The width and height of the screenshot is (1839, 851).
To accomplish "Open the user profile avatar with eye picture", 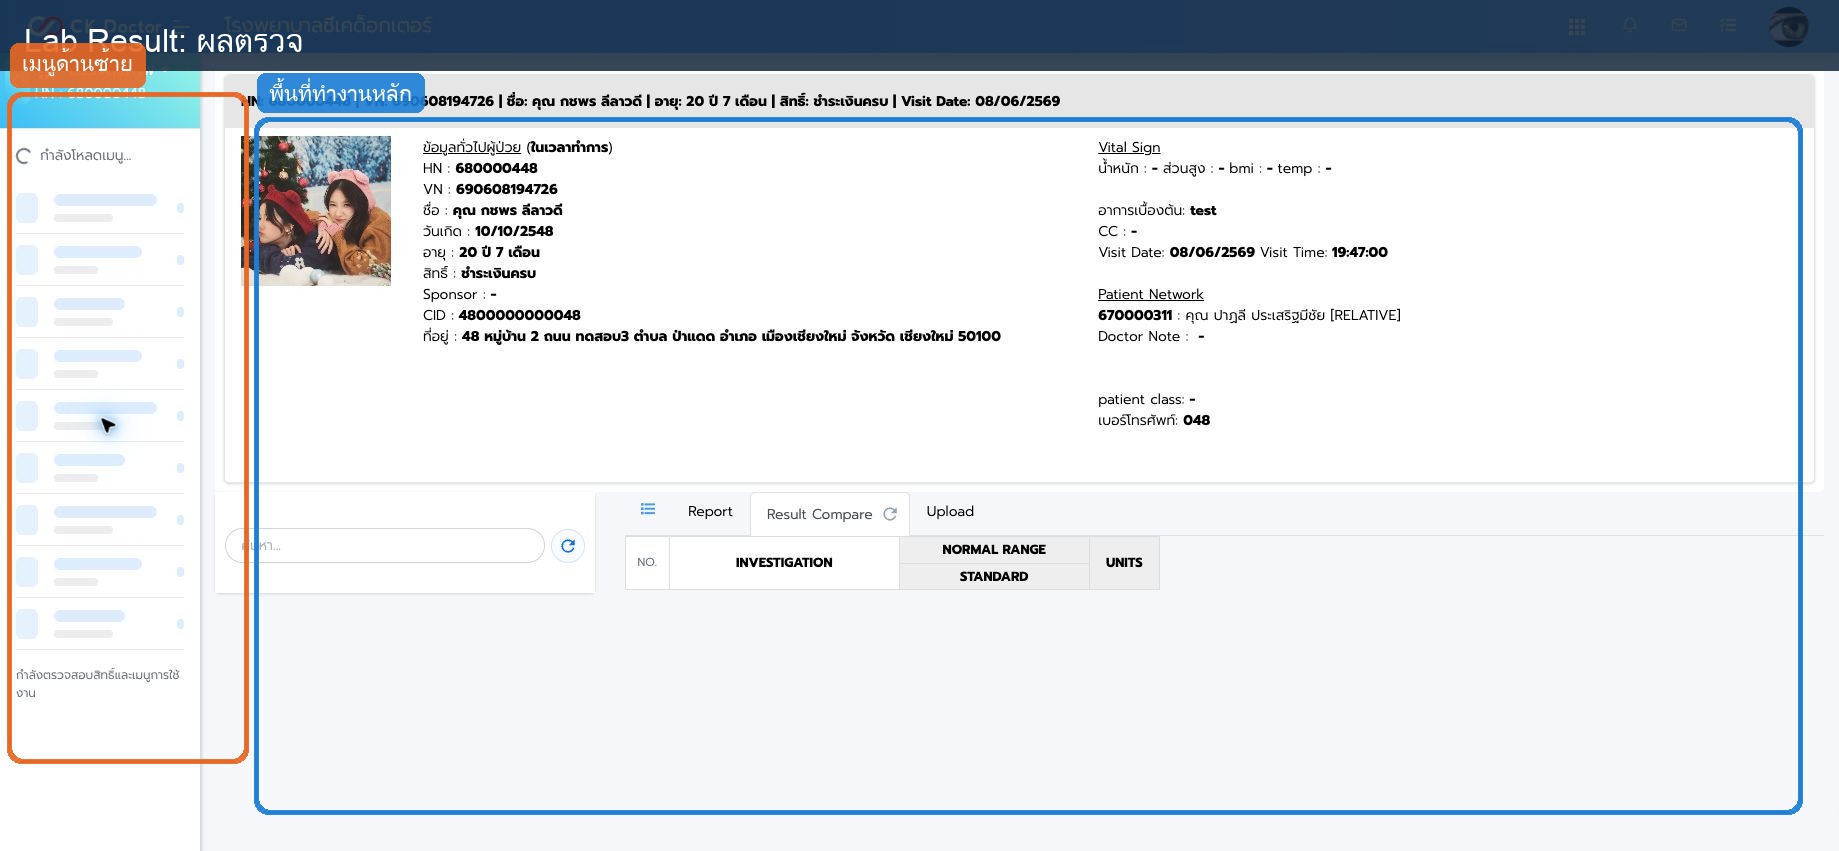I will pos(1788,26).
